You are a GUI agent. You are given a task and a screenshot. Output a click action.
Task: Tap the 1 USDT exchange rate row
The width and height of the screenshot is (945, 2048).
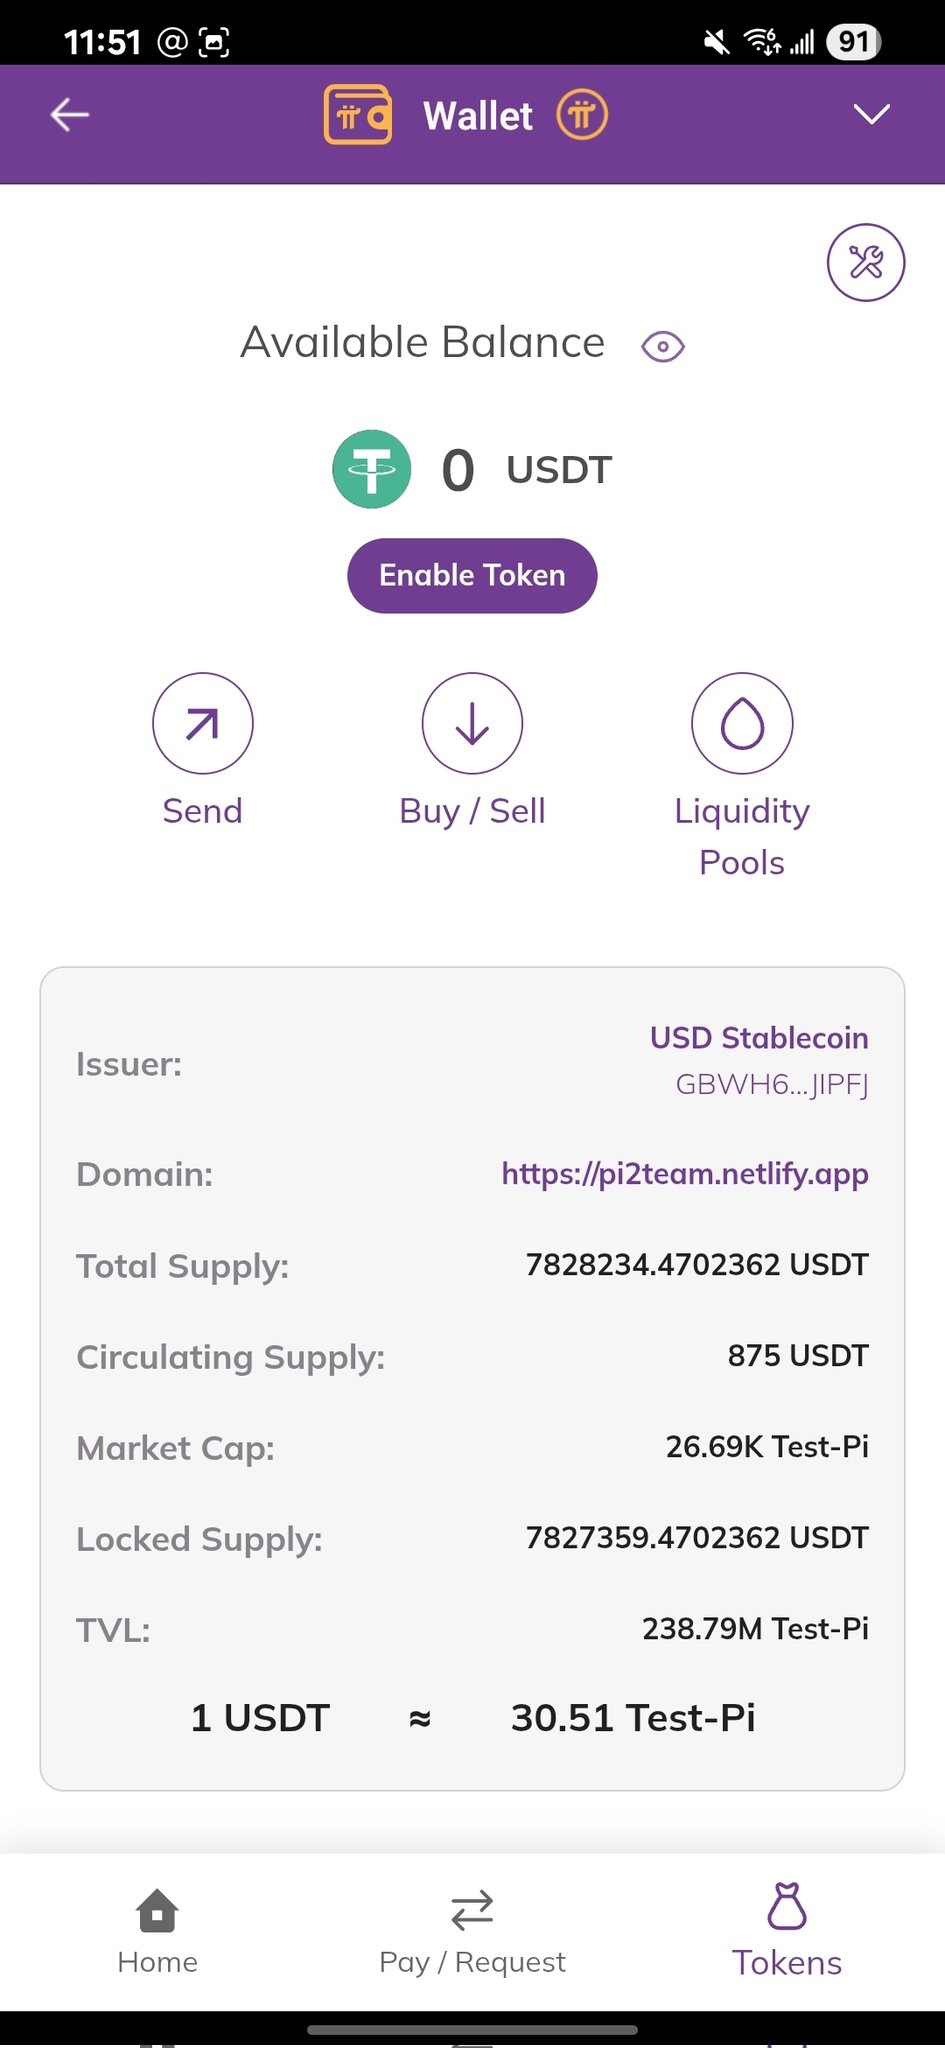[472, 1718]
